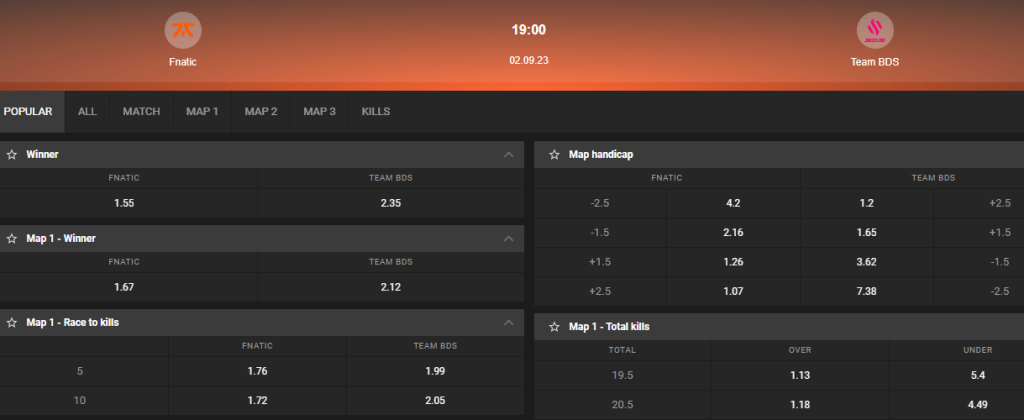Bet on Fnatic to win at 1.55
The height and width of the screenshot is (420, 1024).
click(129, 203)
